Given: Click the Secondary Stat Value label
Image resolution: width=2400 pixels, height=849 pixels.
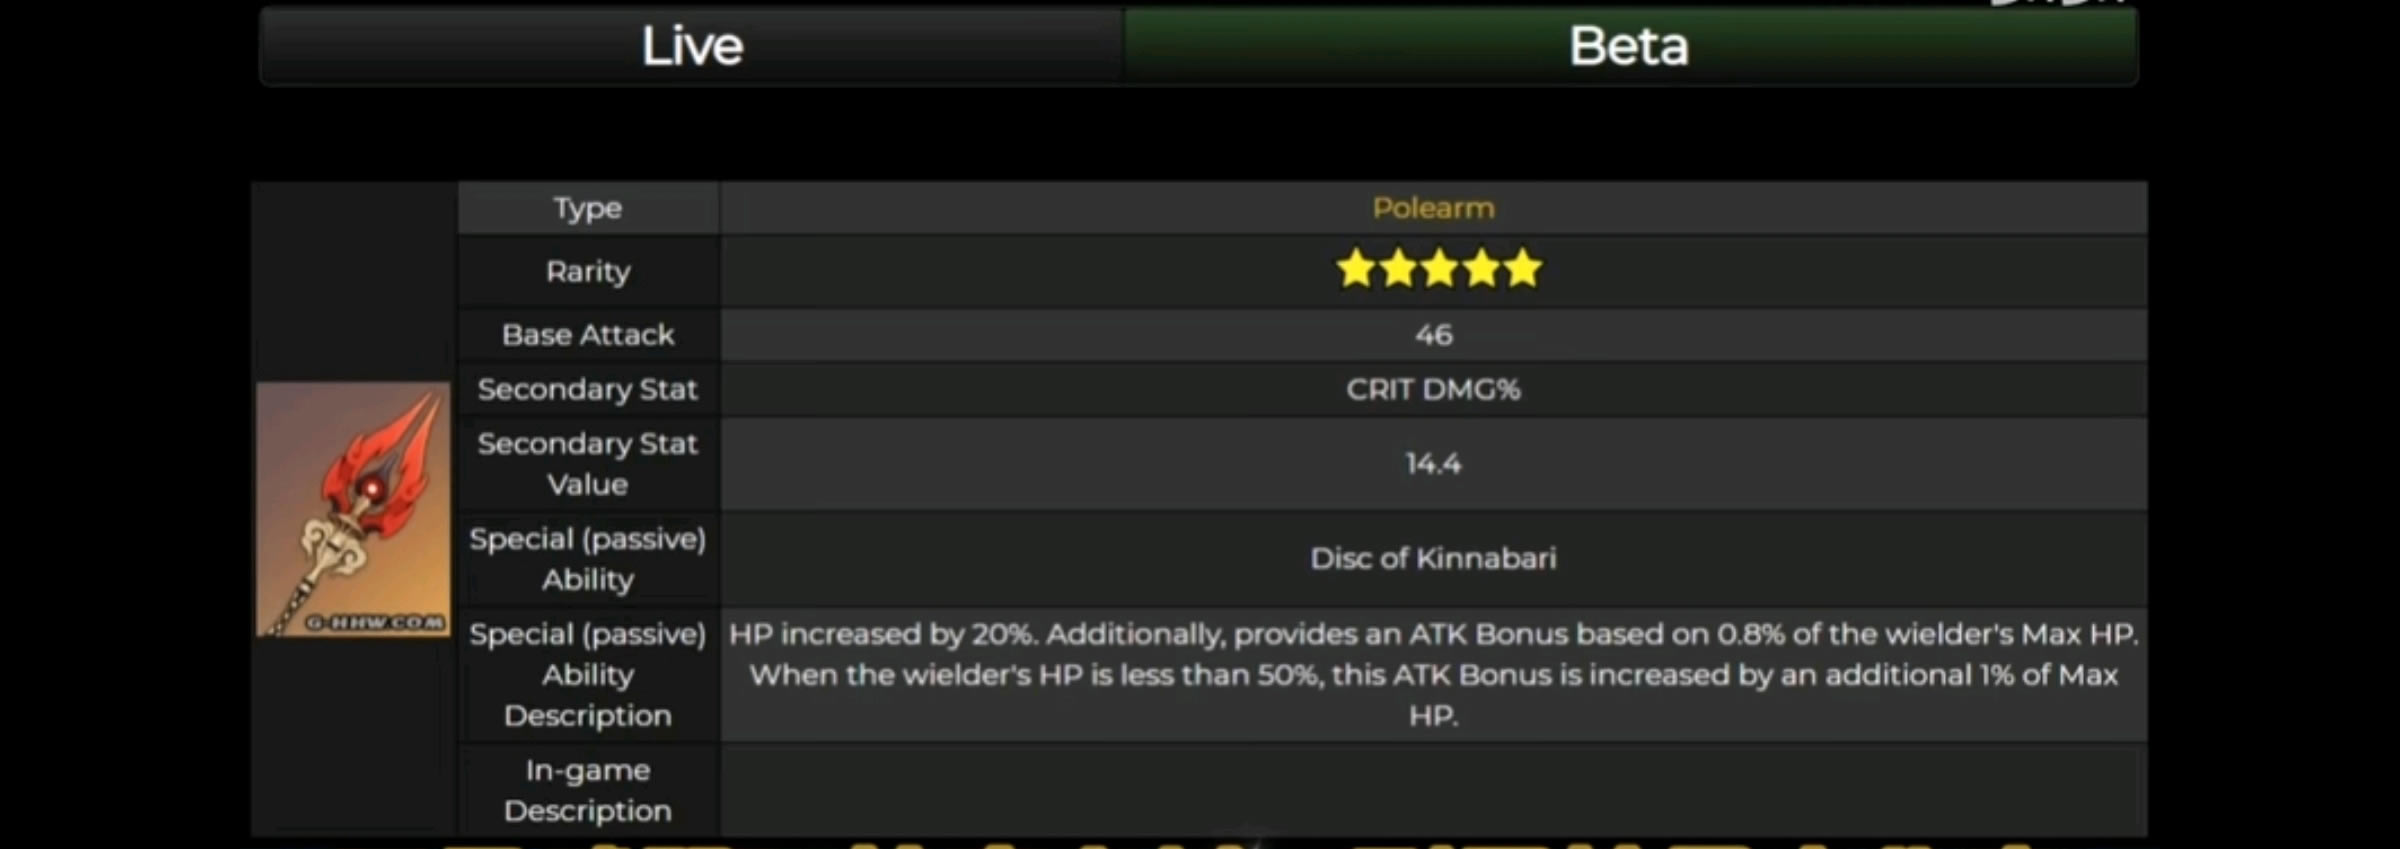Looking at the screenshot, I should [x=588, y=464].
